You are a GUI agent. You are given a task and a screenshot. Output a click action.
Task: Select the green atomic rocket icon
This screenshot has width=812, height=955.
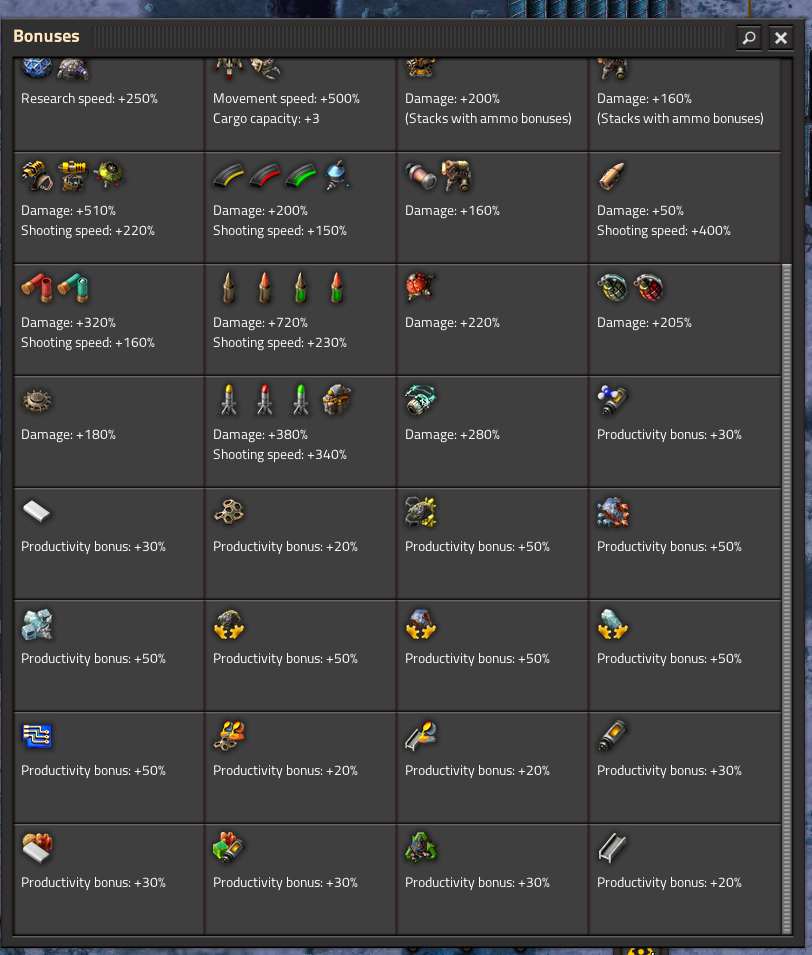[300, 400]
